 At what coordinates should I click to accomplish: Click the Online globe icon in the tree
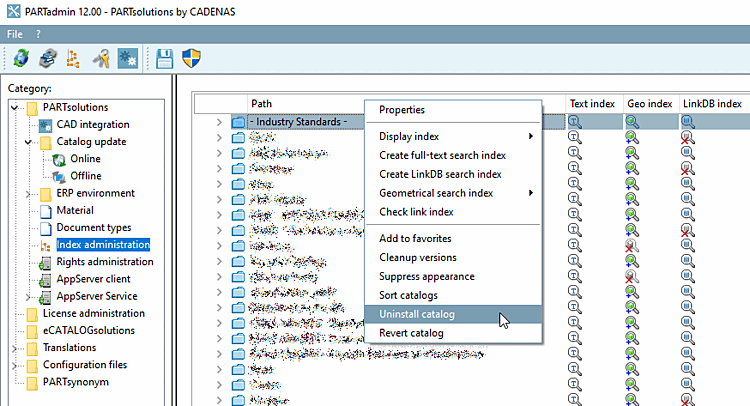point(59,159)
